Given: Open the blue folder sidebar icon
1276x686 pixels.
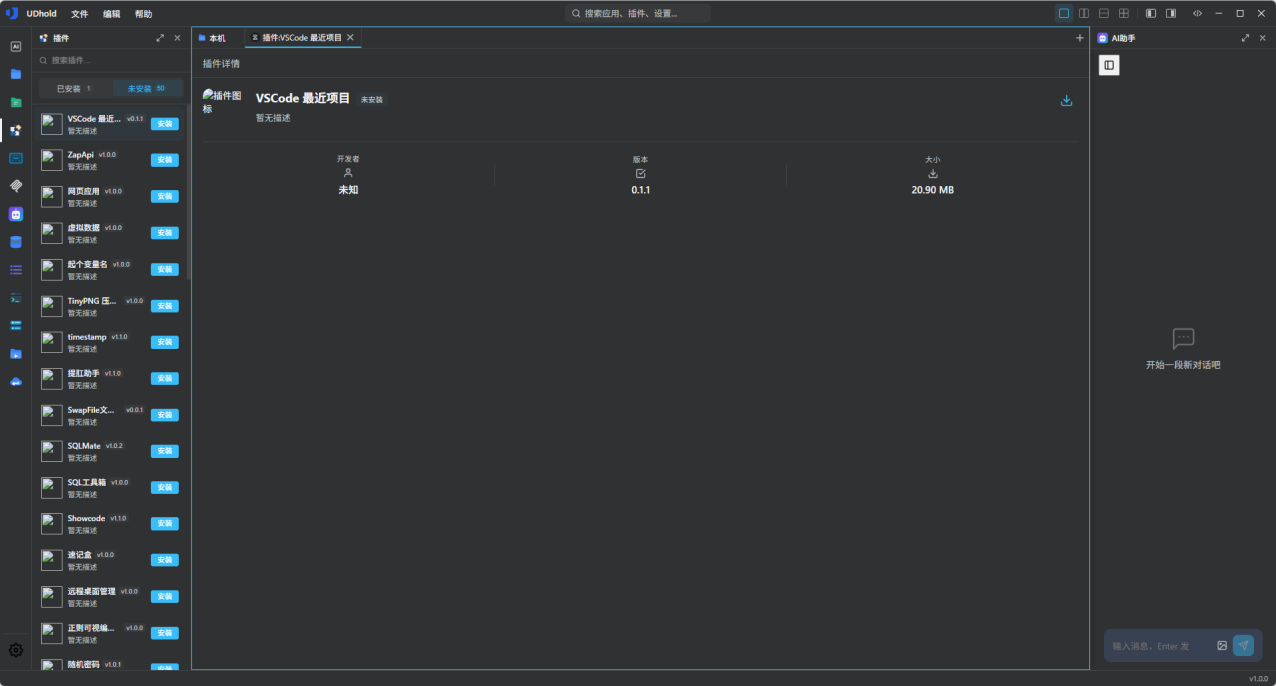Looking at the screenshot, I should click(16, 74).
